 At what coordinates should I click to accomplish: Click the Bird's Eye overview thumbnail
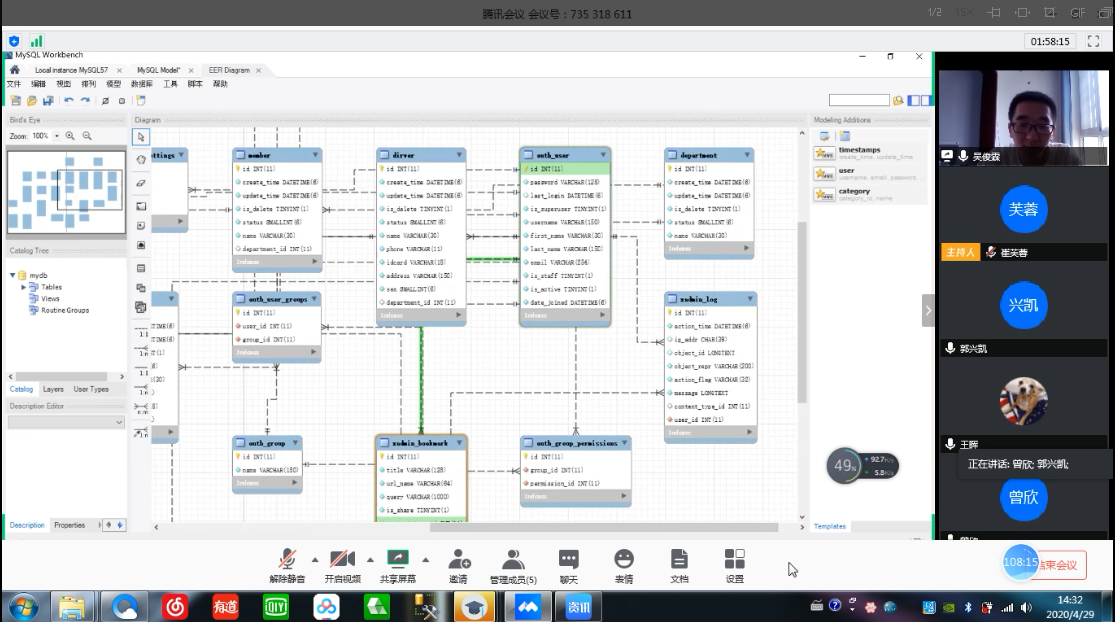pos(66,194)
